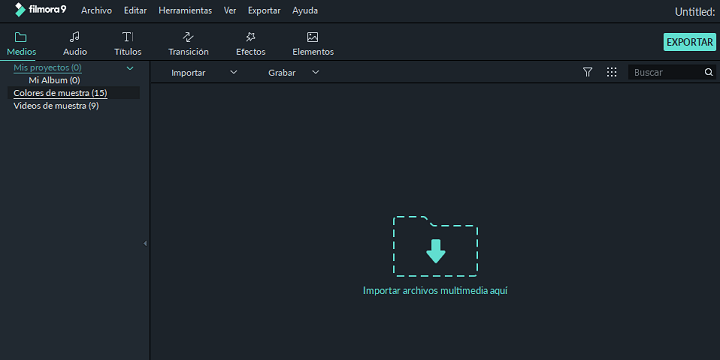Viewport: 720px width, 360px height.
Task: Open the Ayuda menu
Action: (305, 11)
